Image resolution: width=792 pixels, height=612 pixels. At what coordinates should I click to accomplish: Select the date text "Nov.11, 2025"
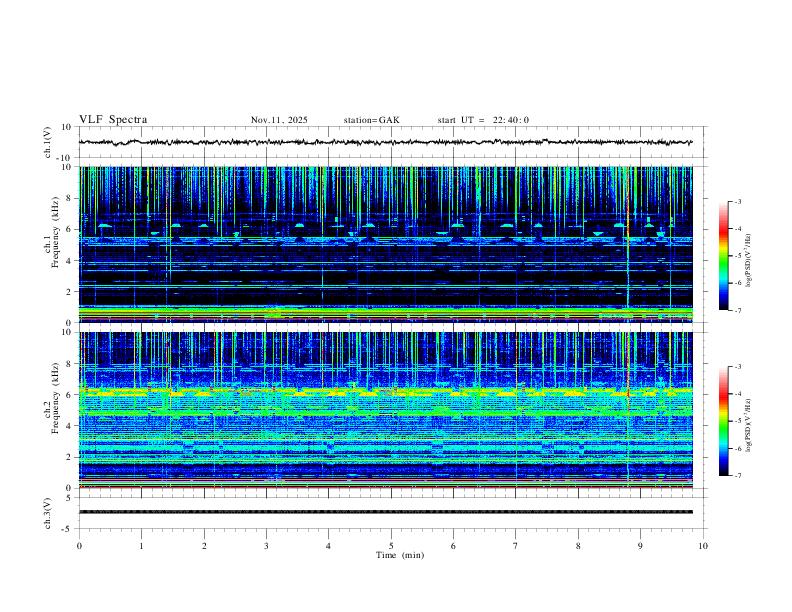click(x=279, y=120)
